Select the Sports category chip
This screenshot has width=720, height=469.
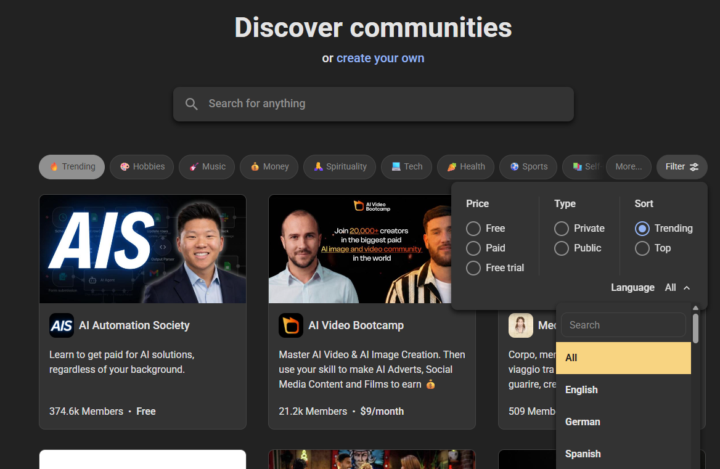(x=528, y=167)
